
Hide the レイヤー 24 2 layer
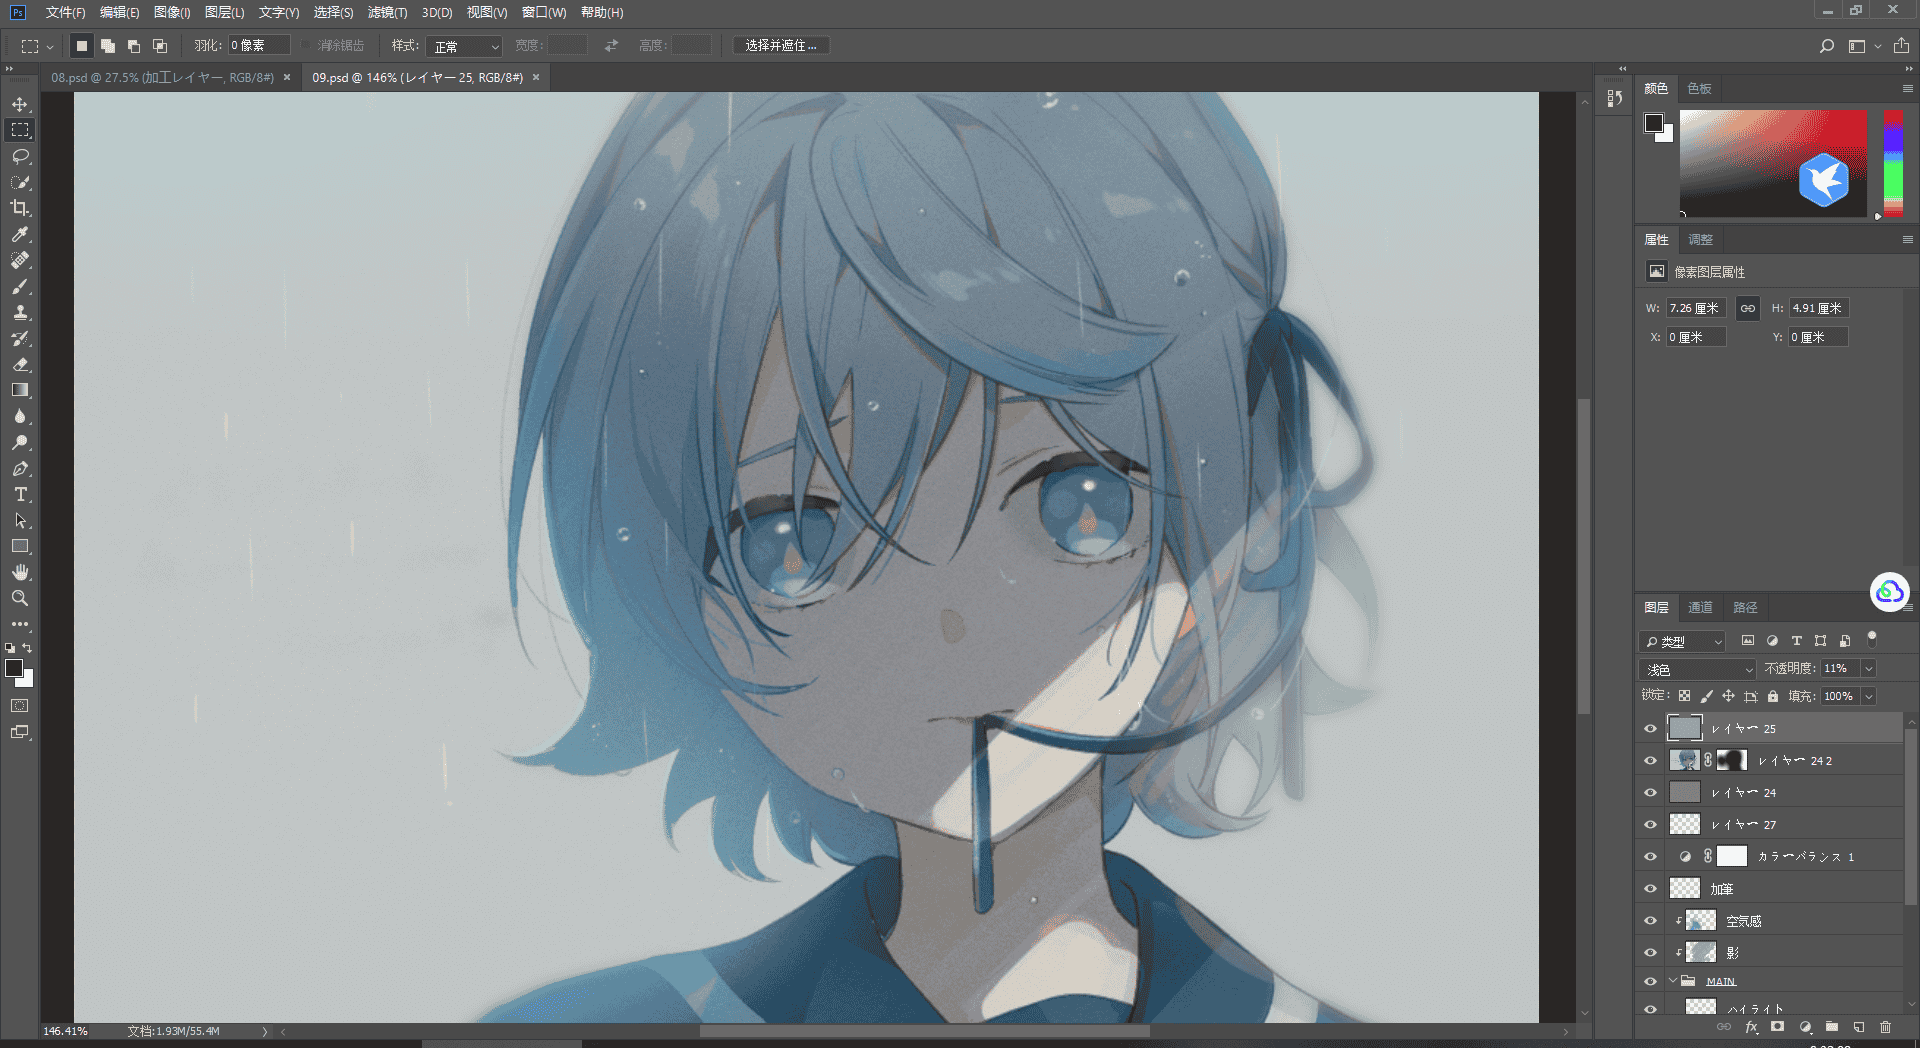click(x=1650, y=761)
